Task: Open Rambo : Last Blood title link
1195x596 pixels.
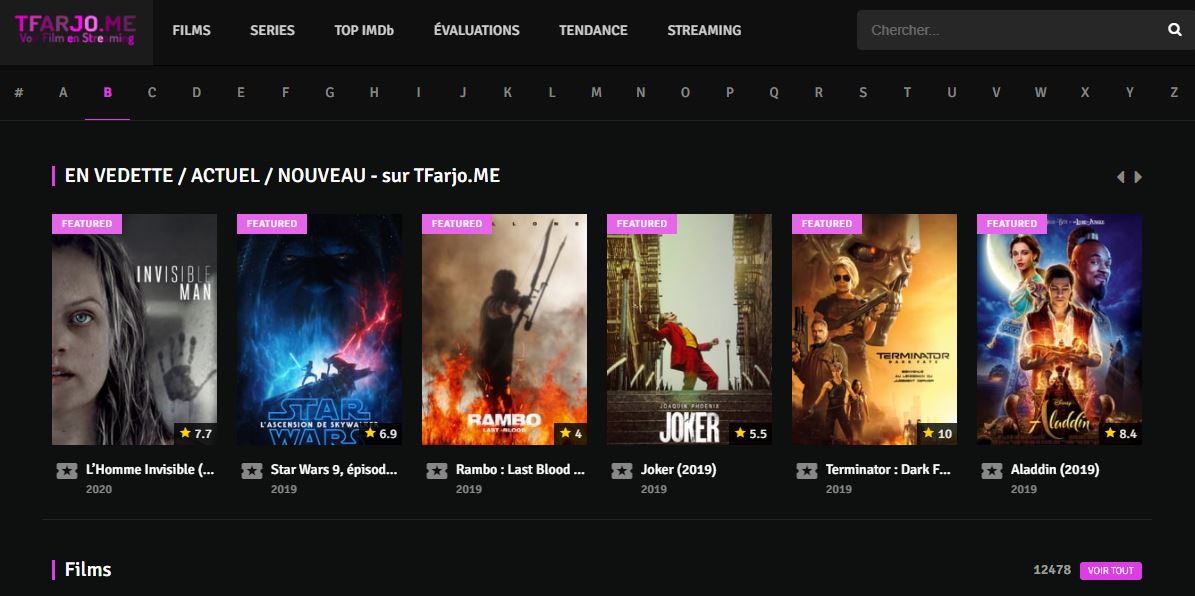Action: (520, 469)
